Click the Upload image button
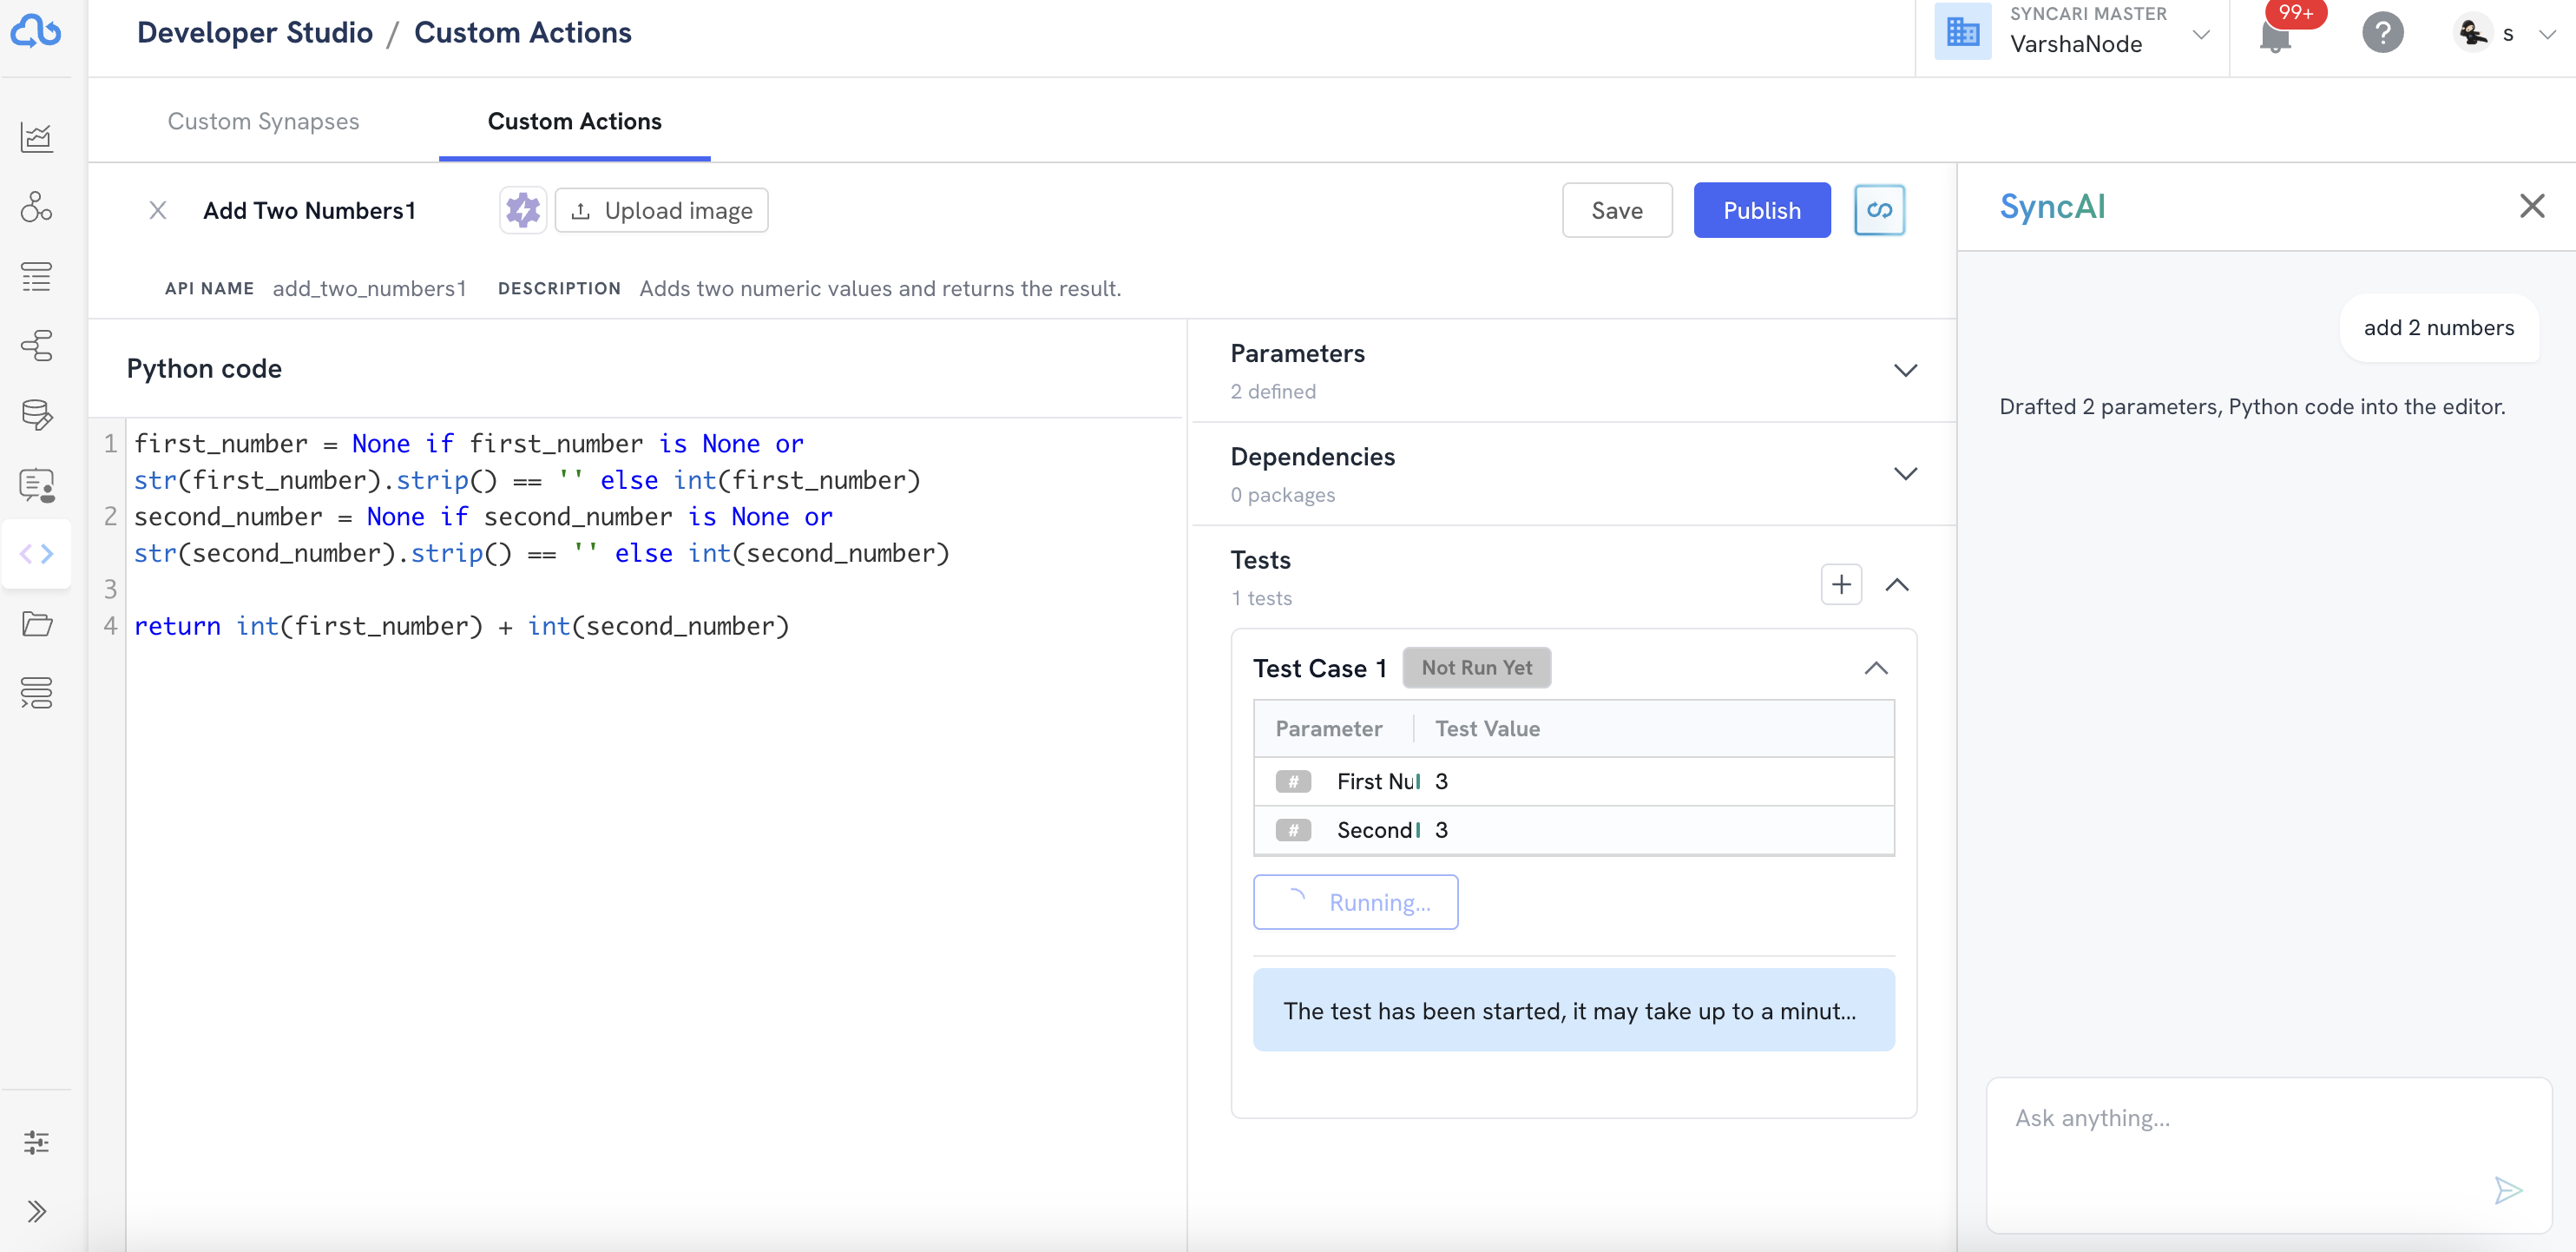This screenshot has height=1252, width=2576. pyautogui.click(x=661, y=210)
